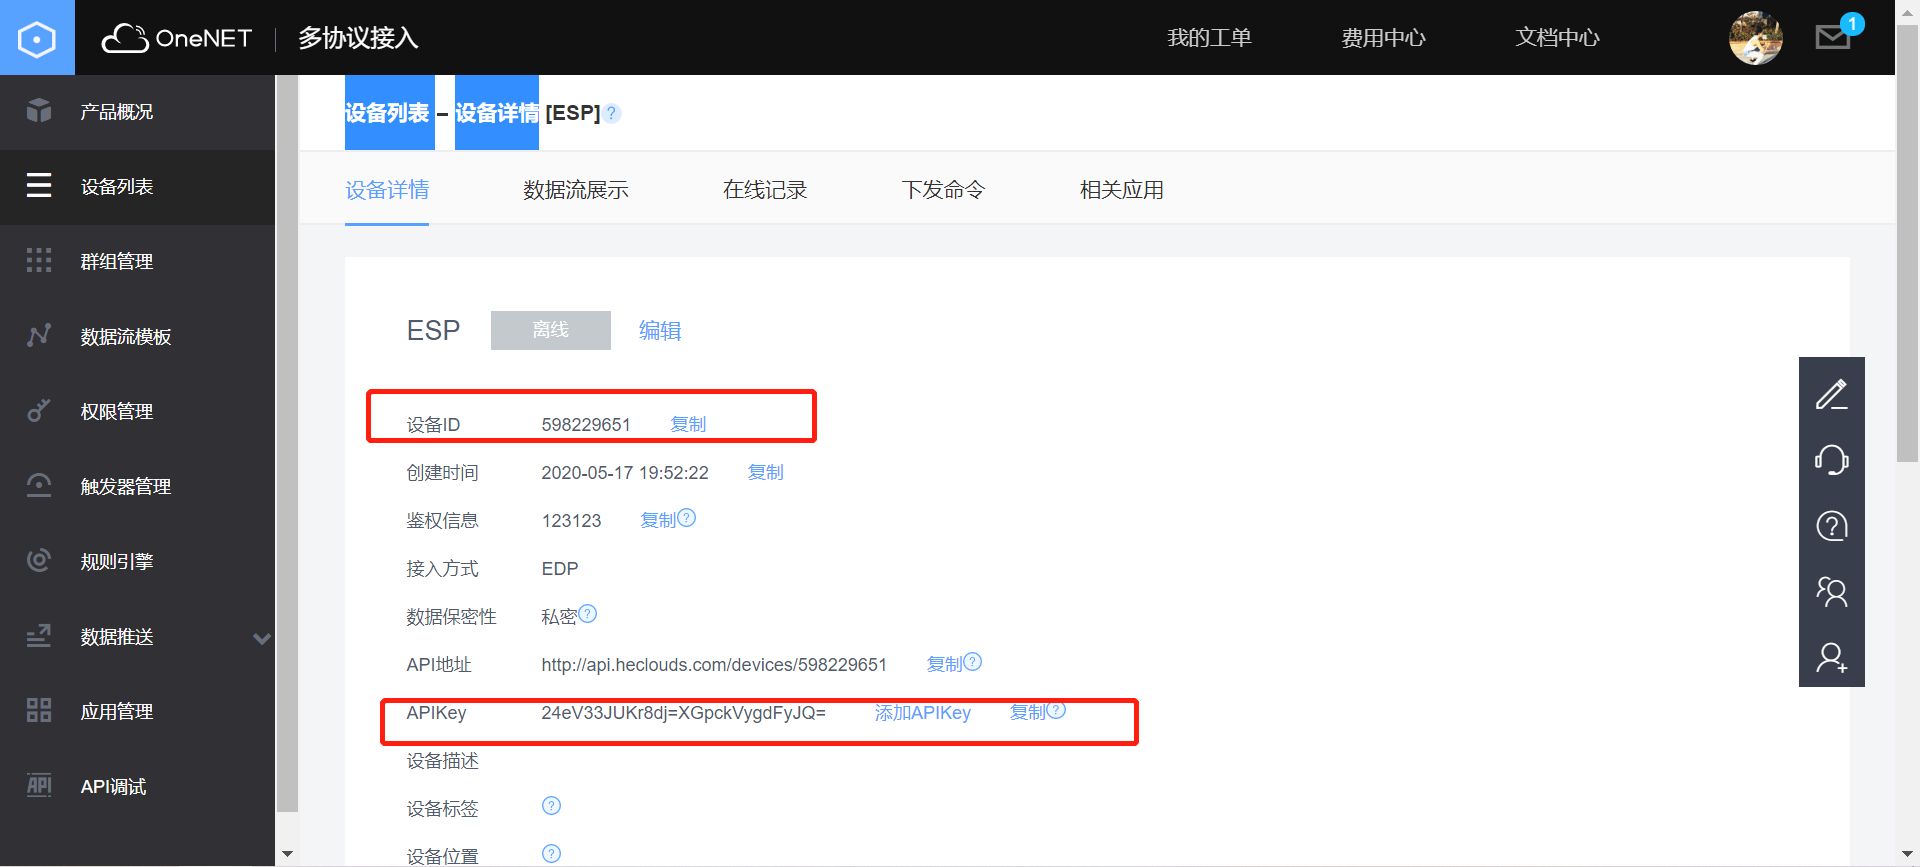The height and width of the screenshot is (867, 1920).
Task: Click the OneNET cloud logo
Action: pyautogui.click(x=177, y=38)
